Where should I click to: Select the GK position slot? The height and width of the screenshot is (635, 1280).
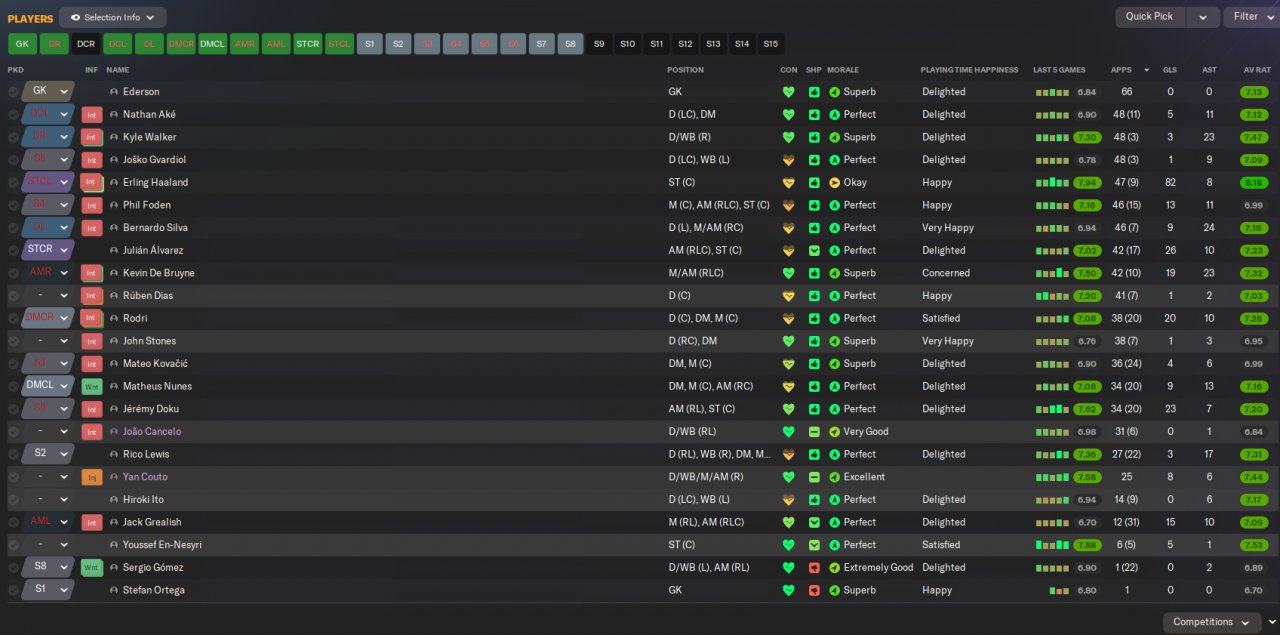(x=22, y=44)
